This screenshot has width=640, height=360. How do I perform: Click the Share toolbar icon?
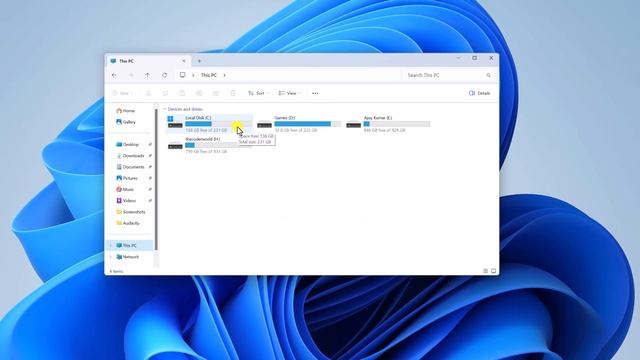pyautogui.click(x=216, y=93)
